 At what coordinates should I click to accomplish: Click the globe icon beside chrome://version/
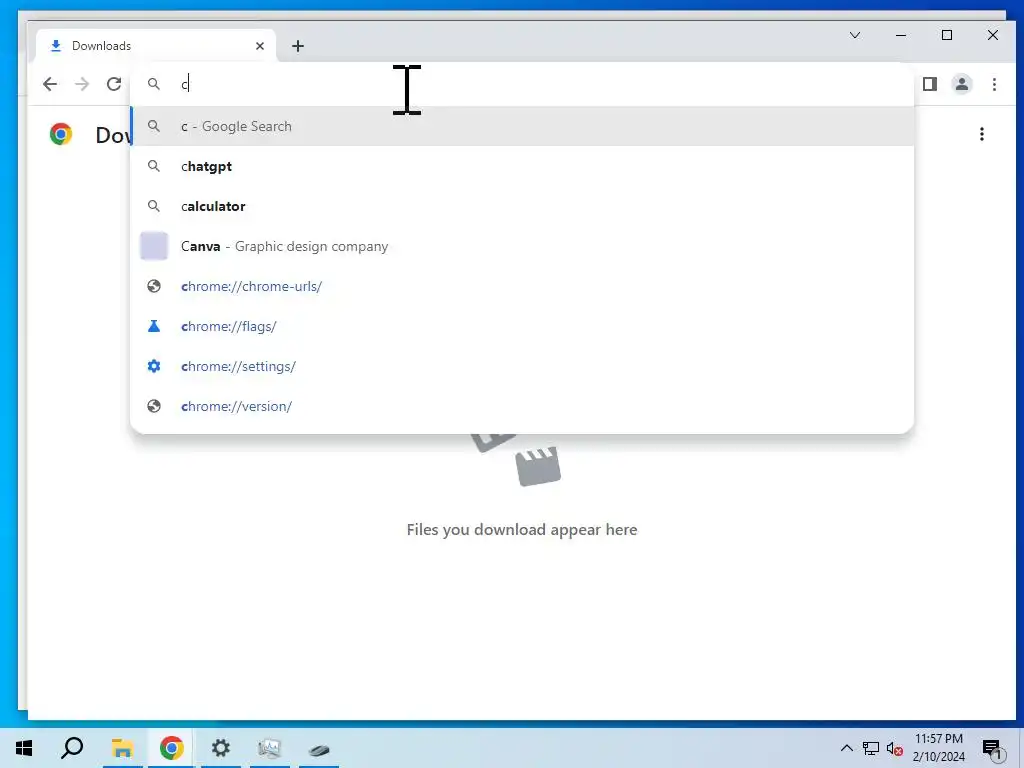pyautogui.click(x=153, y=406)
